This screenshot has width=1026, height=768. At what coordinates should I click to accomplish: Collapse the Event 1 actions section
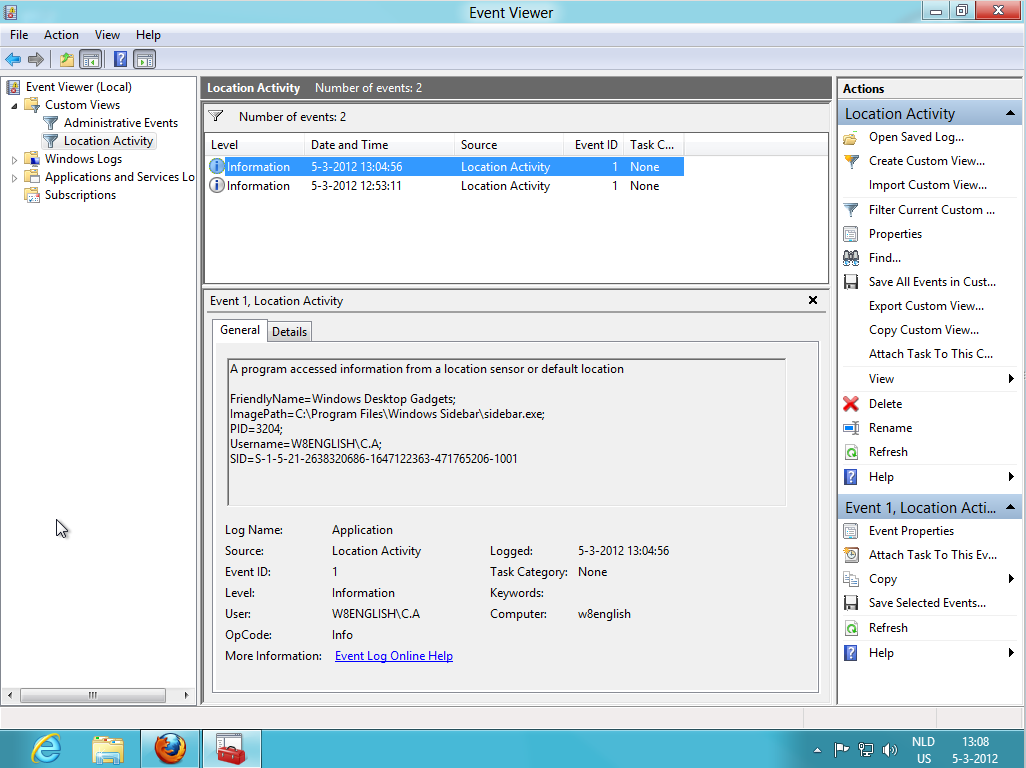[1010, 508]
